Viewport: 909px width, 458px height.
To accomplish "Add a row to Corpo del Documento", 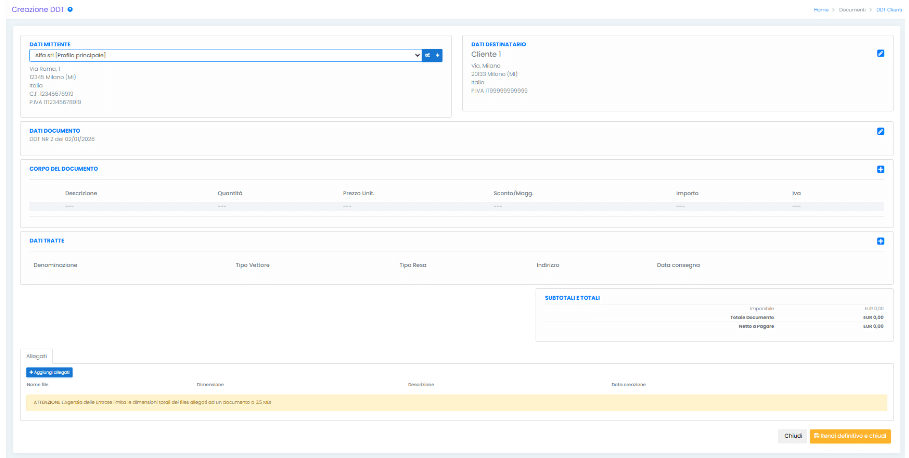I will click(x=880, y=169).
